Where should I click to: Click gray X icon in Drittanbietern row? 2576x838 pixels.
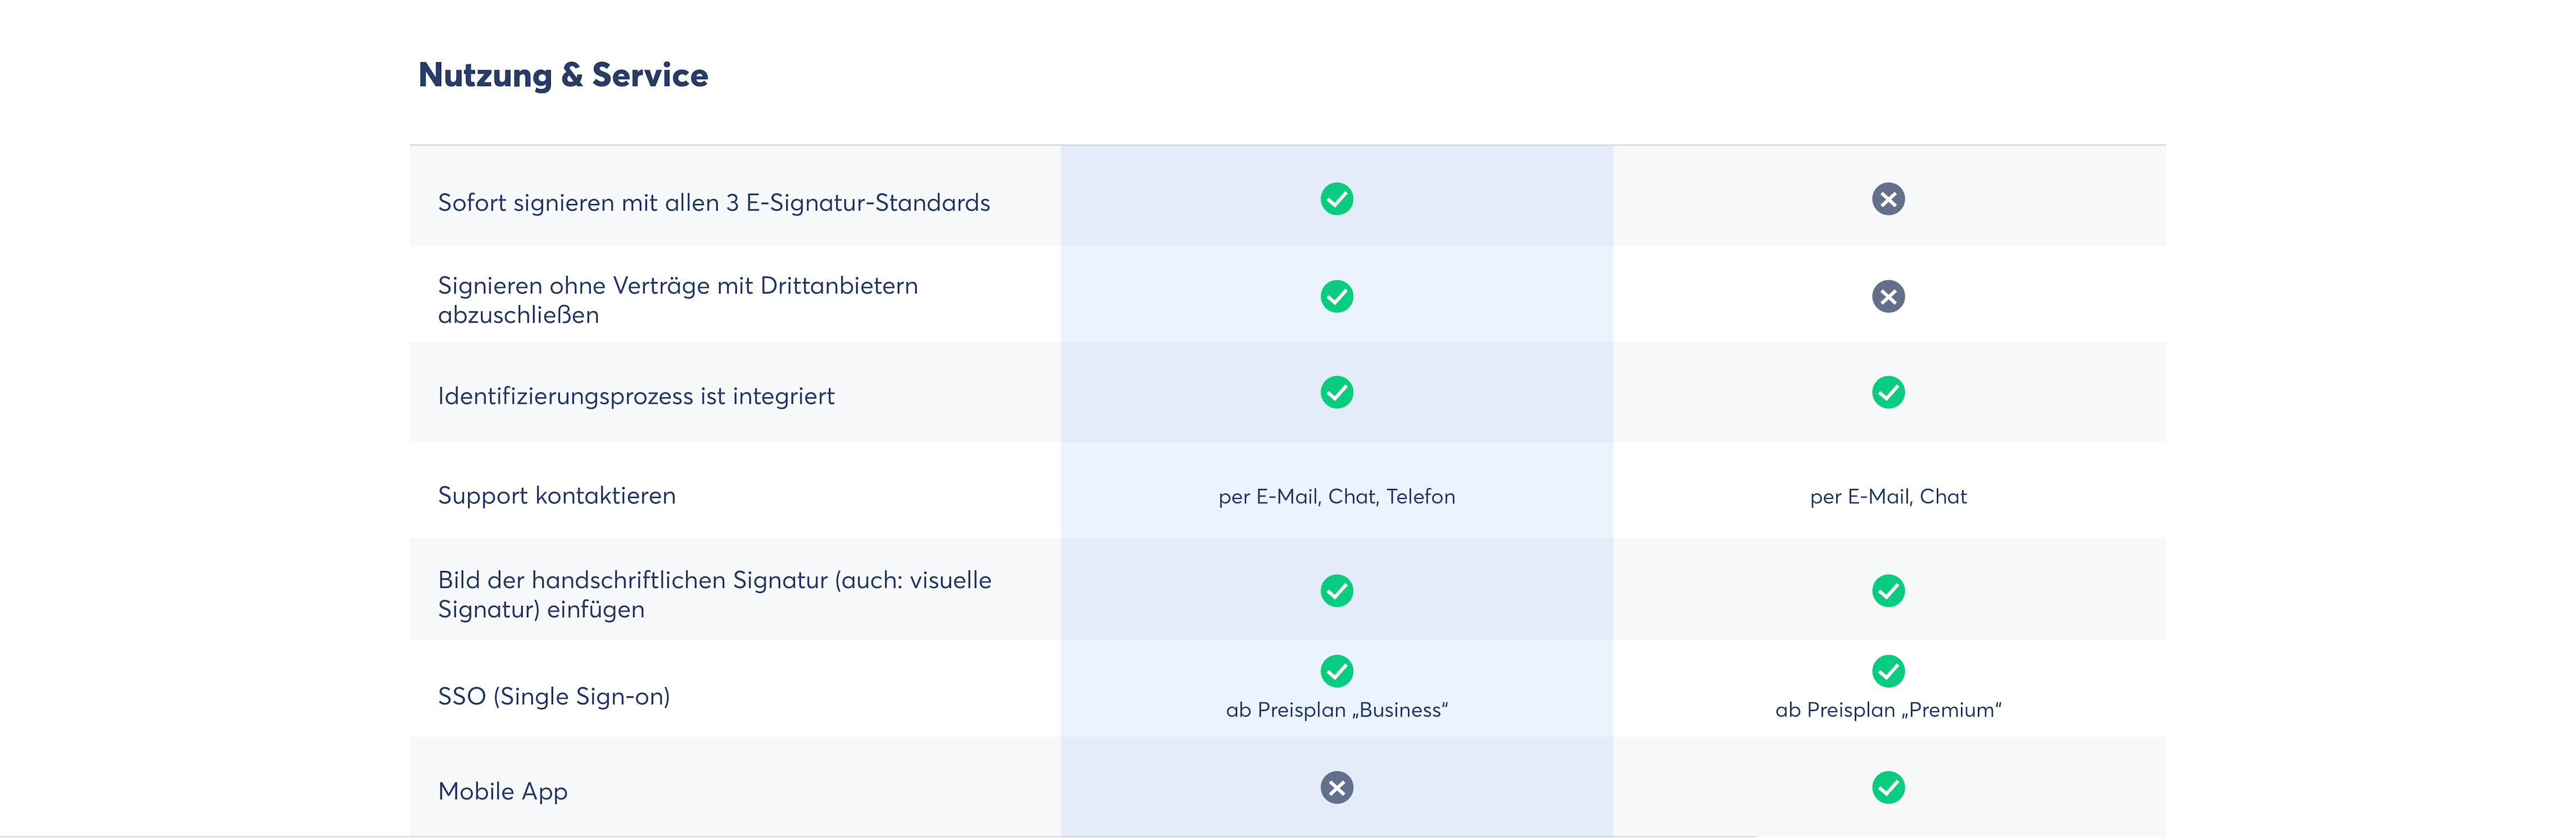pyautogui.click(x=1888, y=296)
